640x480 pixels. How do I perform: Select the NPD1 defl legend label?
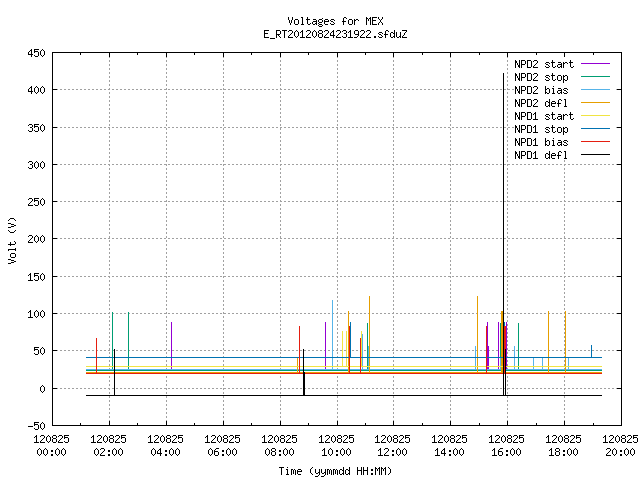pyautogui.click(x=541, y=155)
